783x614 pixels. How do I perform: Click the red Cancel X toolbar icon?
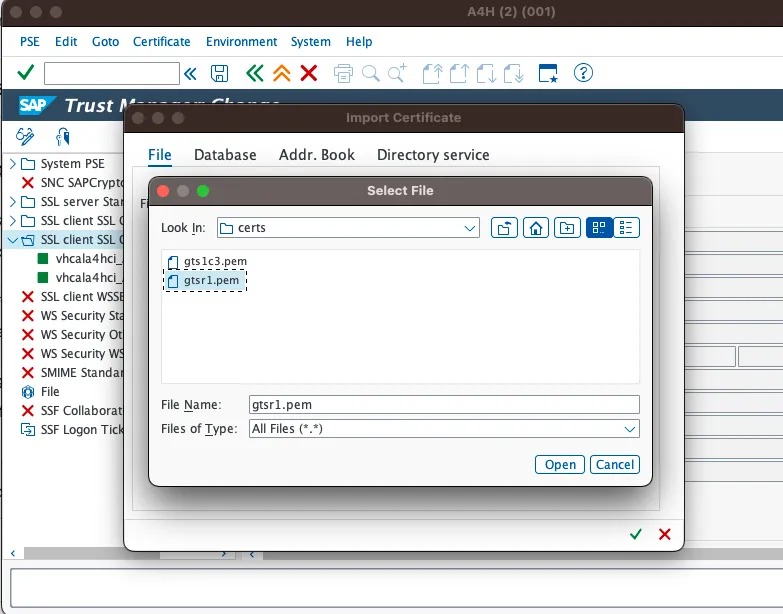[309, 73]
